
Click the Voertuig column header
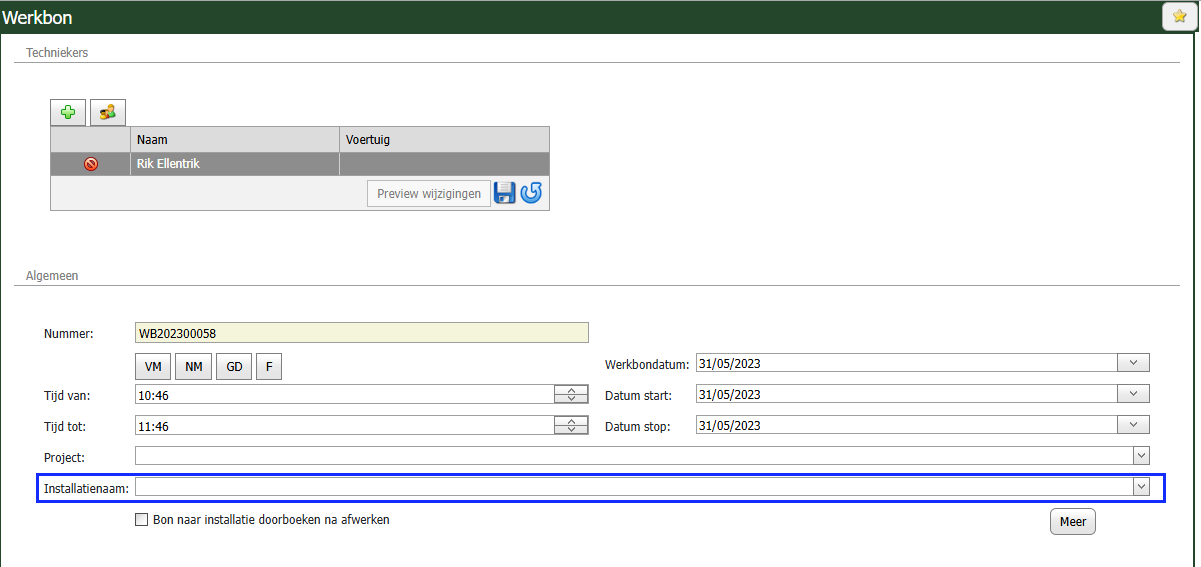[445, 140]
